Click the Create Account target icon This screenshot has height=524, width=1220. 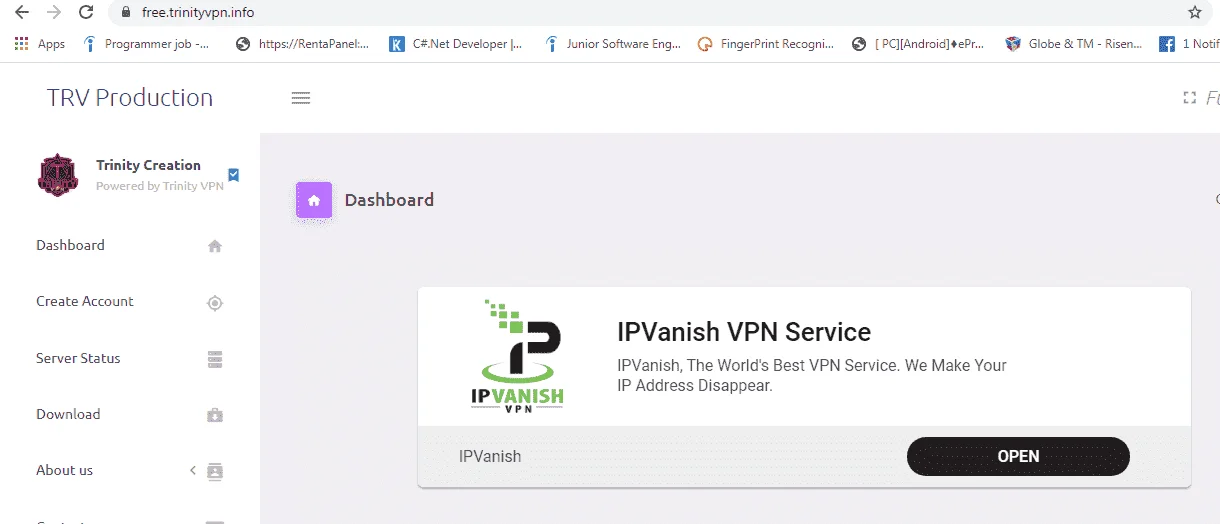click(x=214, y=303)
